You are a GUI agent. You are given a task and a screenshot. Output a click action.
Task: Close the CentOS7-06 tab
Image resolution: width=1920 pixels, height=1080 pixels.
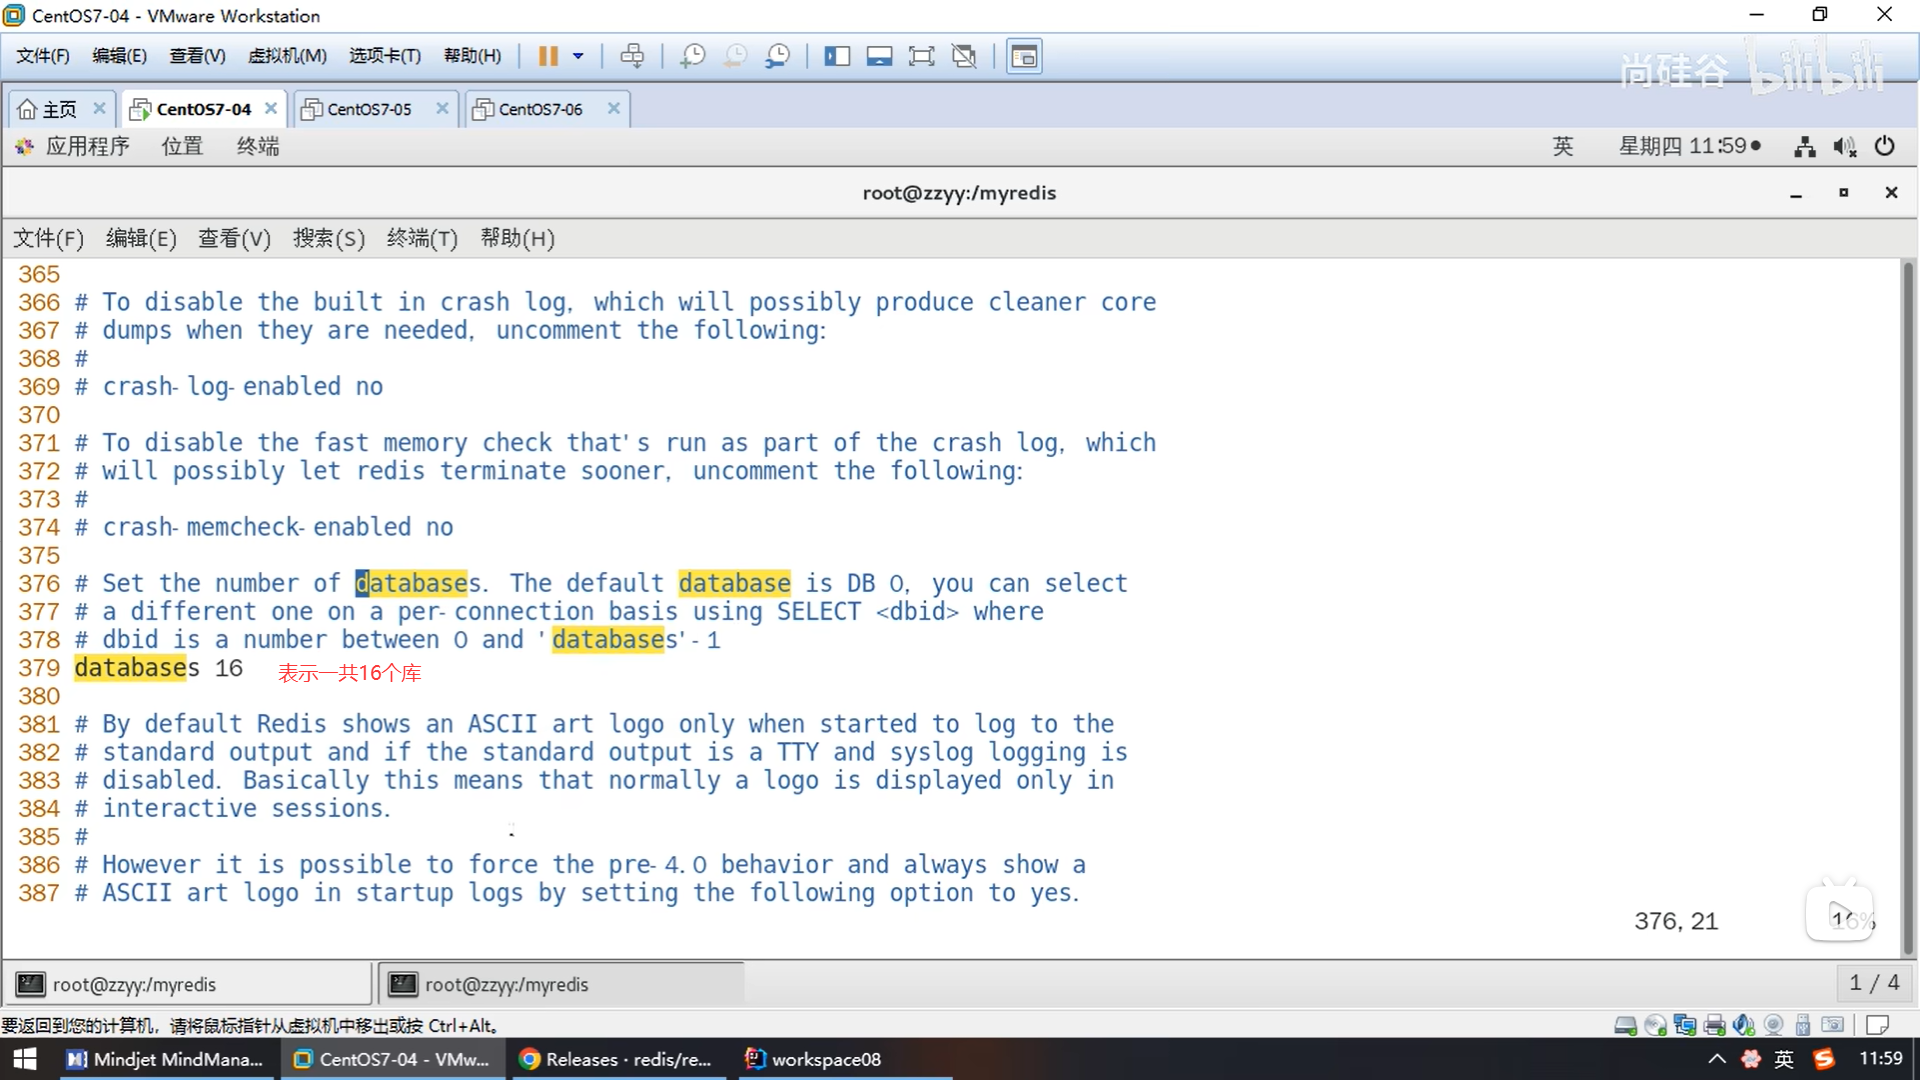click(614, 108)
